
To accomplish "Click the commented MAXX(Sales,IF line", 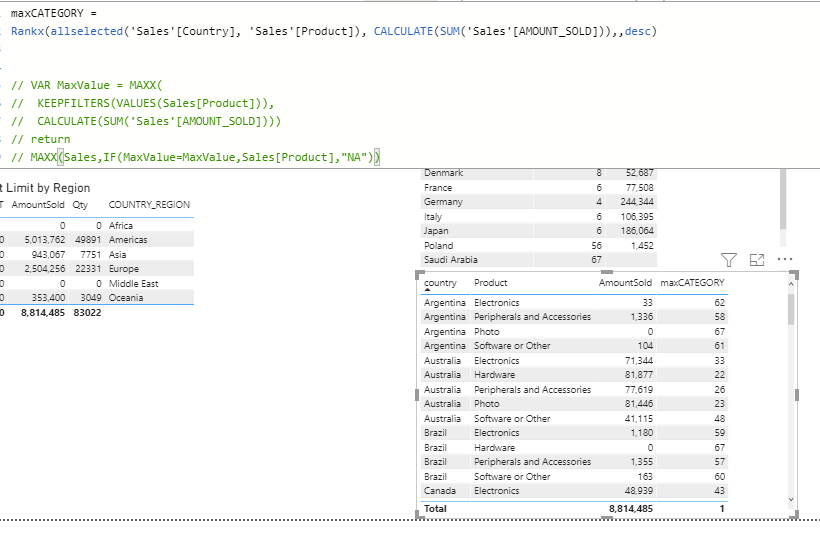I will (x=196, y=157).
